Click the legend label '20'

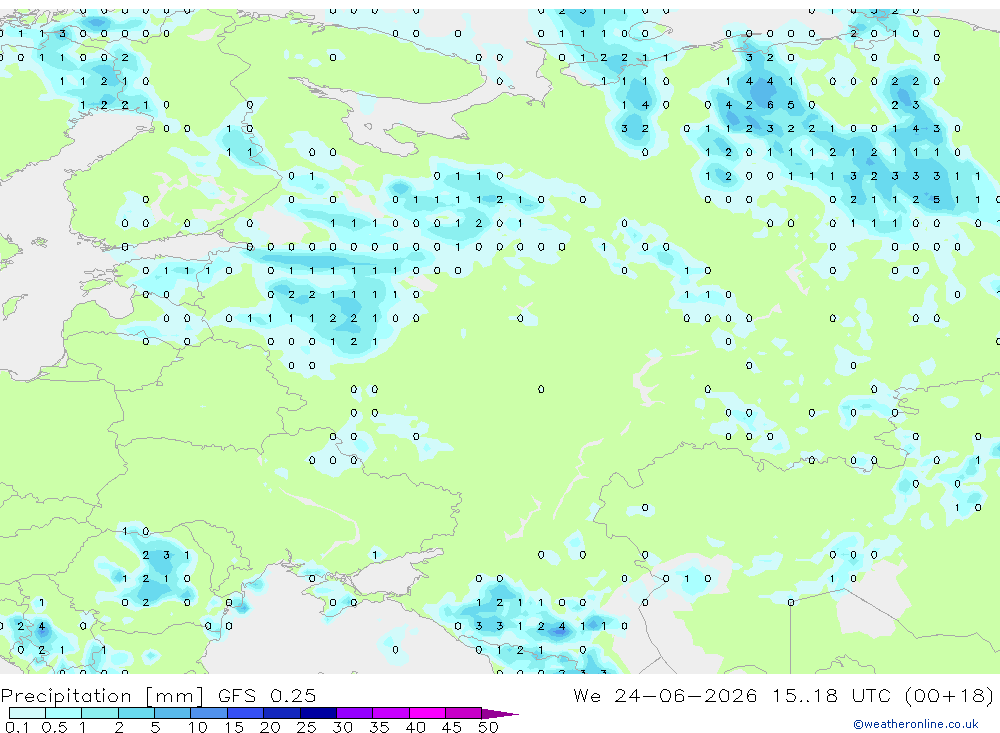270,727
